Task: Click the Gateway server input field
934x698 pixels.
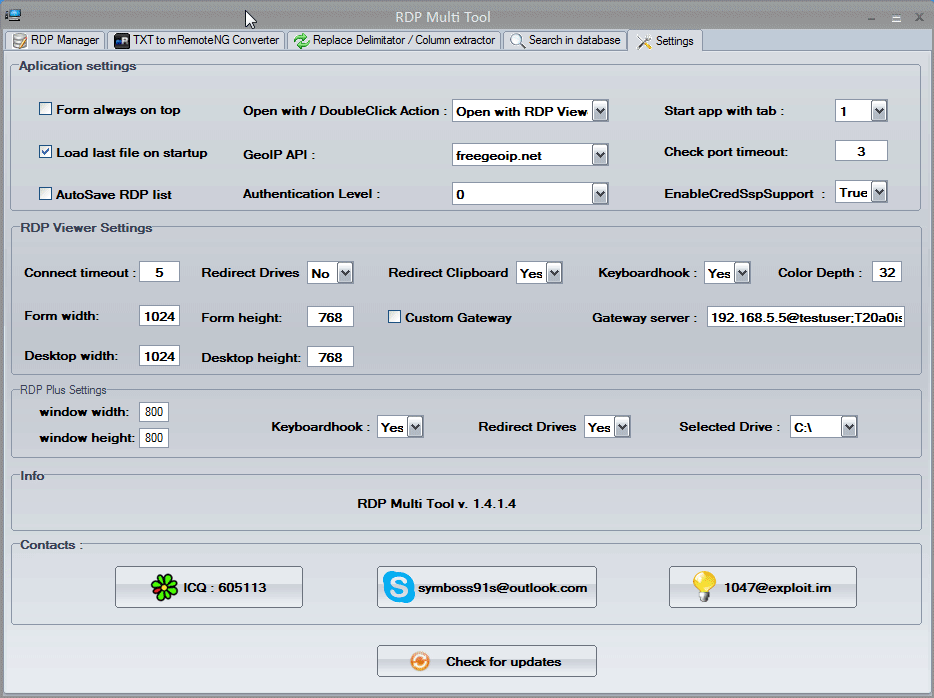Action: [805, 317]
